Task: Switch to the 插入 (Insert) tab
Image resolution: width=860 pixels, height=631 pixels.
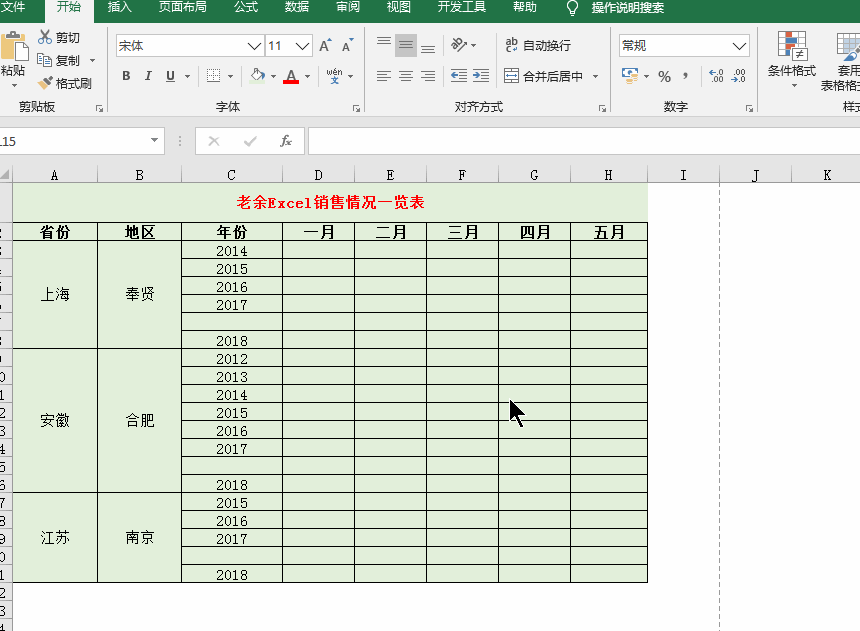Action: pos(119,7)
